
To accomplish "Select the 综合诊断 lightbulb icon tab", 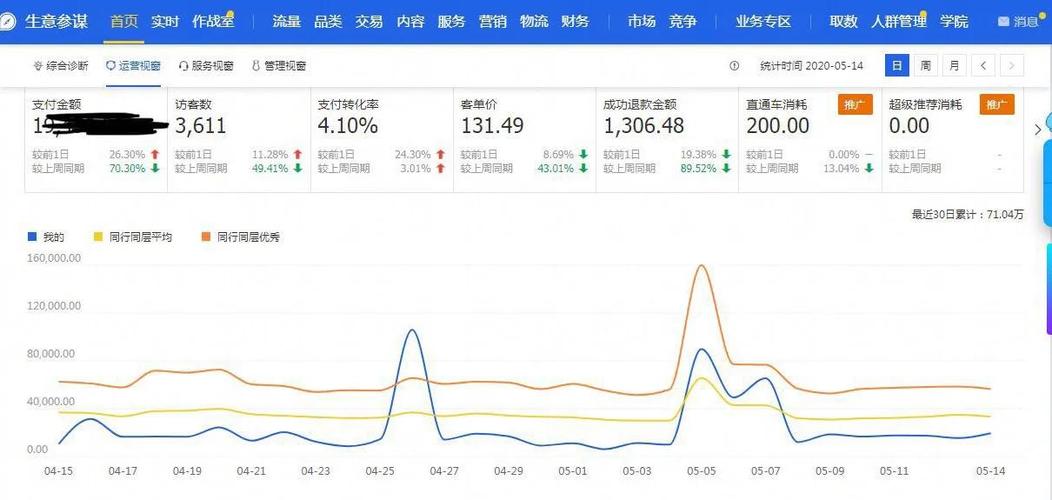I will pyautogui.click(x=38, y=66).
